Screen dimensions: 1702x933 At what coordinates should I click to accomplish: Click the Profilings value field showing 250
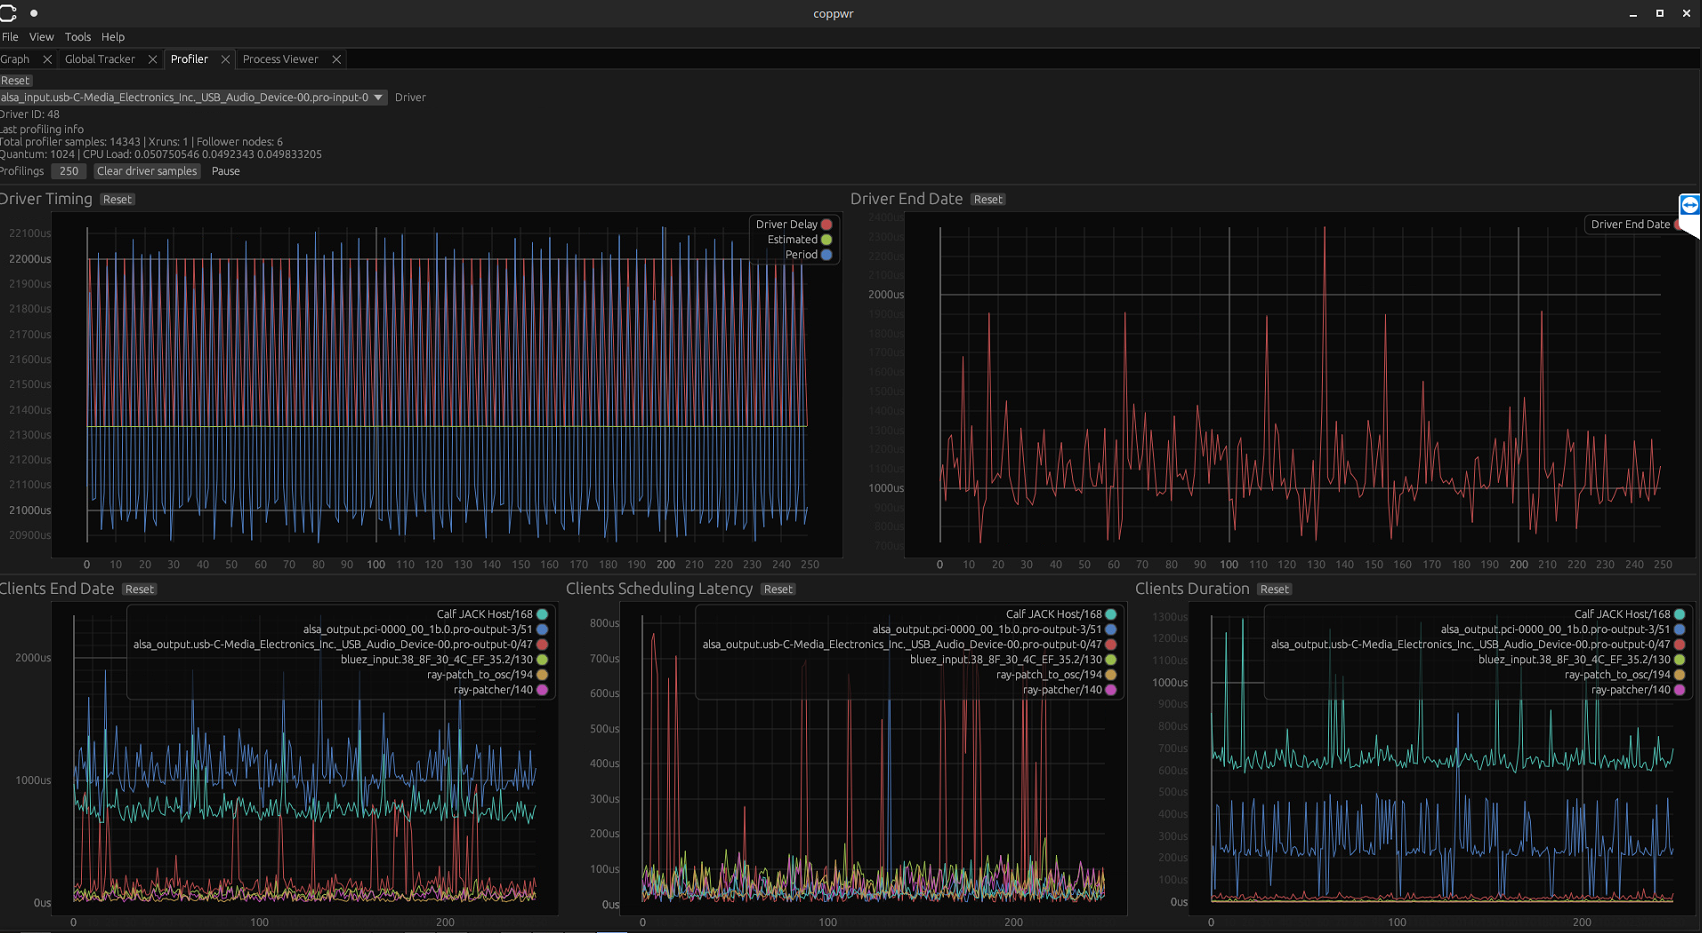click(x=68, y=172)
